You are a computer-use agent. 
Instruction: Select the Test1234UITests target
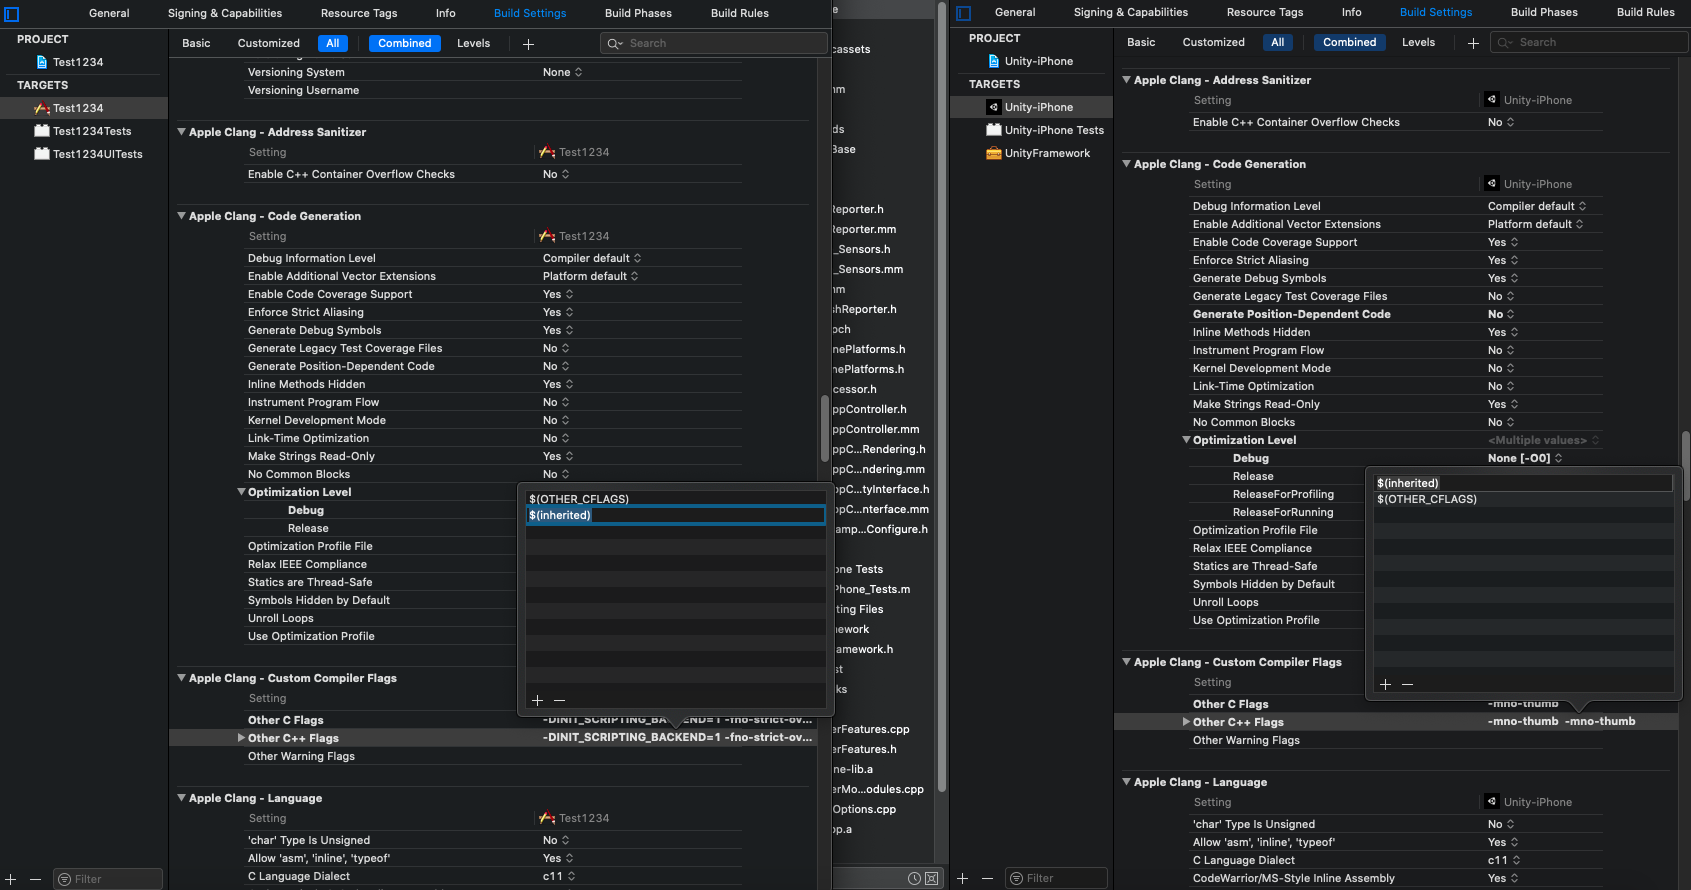point(88,154)
